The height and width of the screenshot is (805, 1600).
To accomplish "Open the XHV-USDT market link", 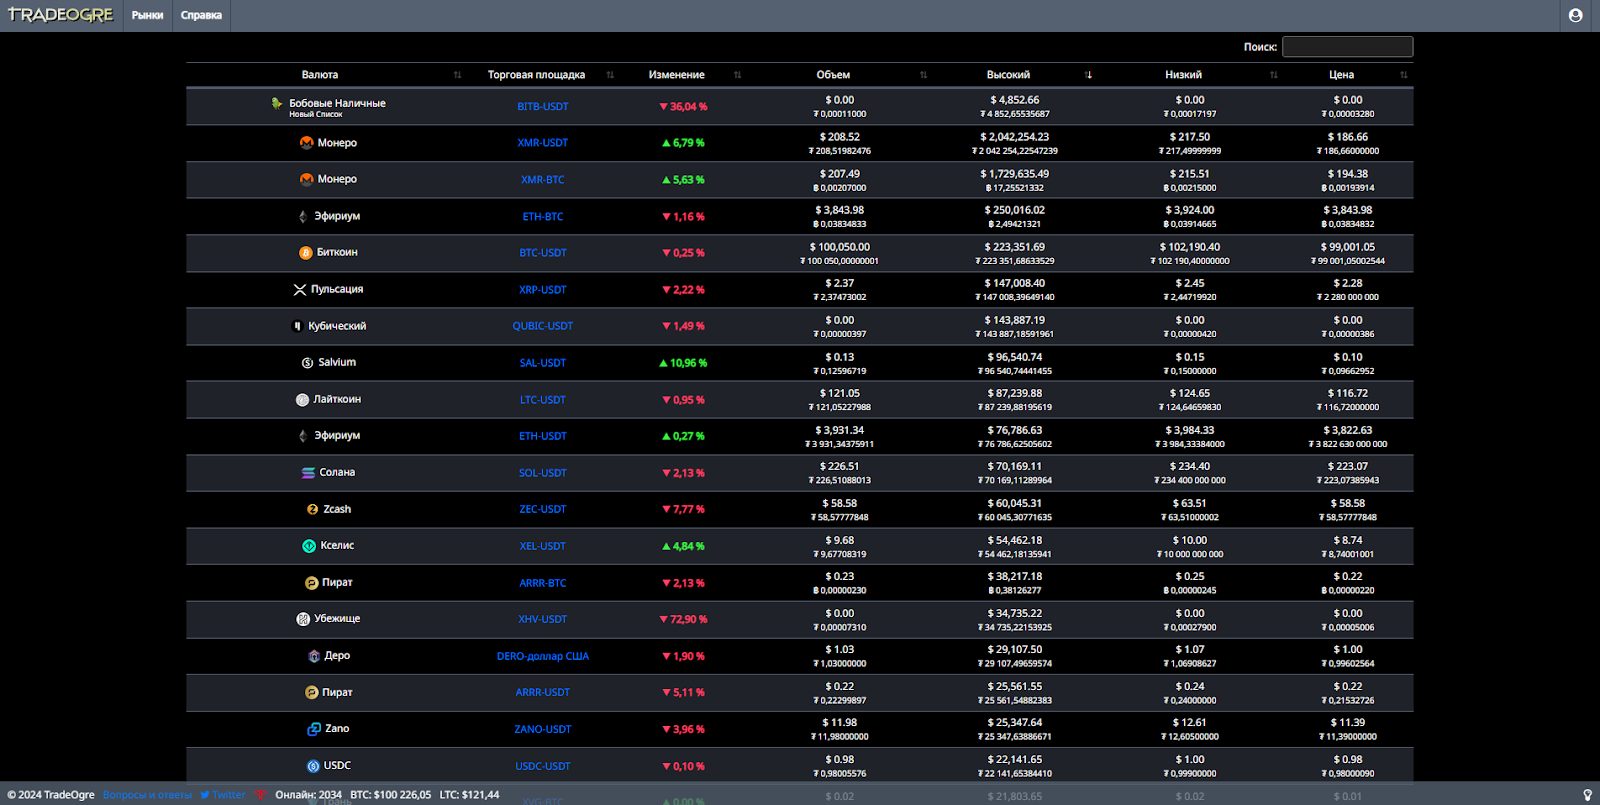I will pyautogui.click(x=543, y=619).
